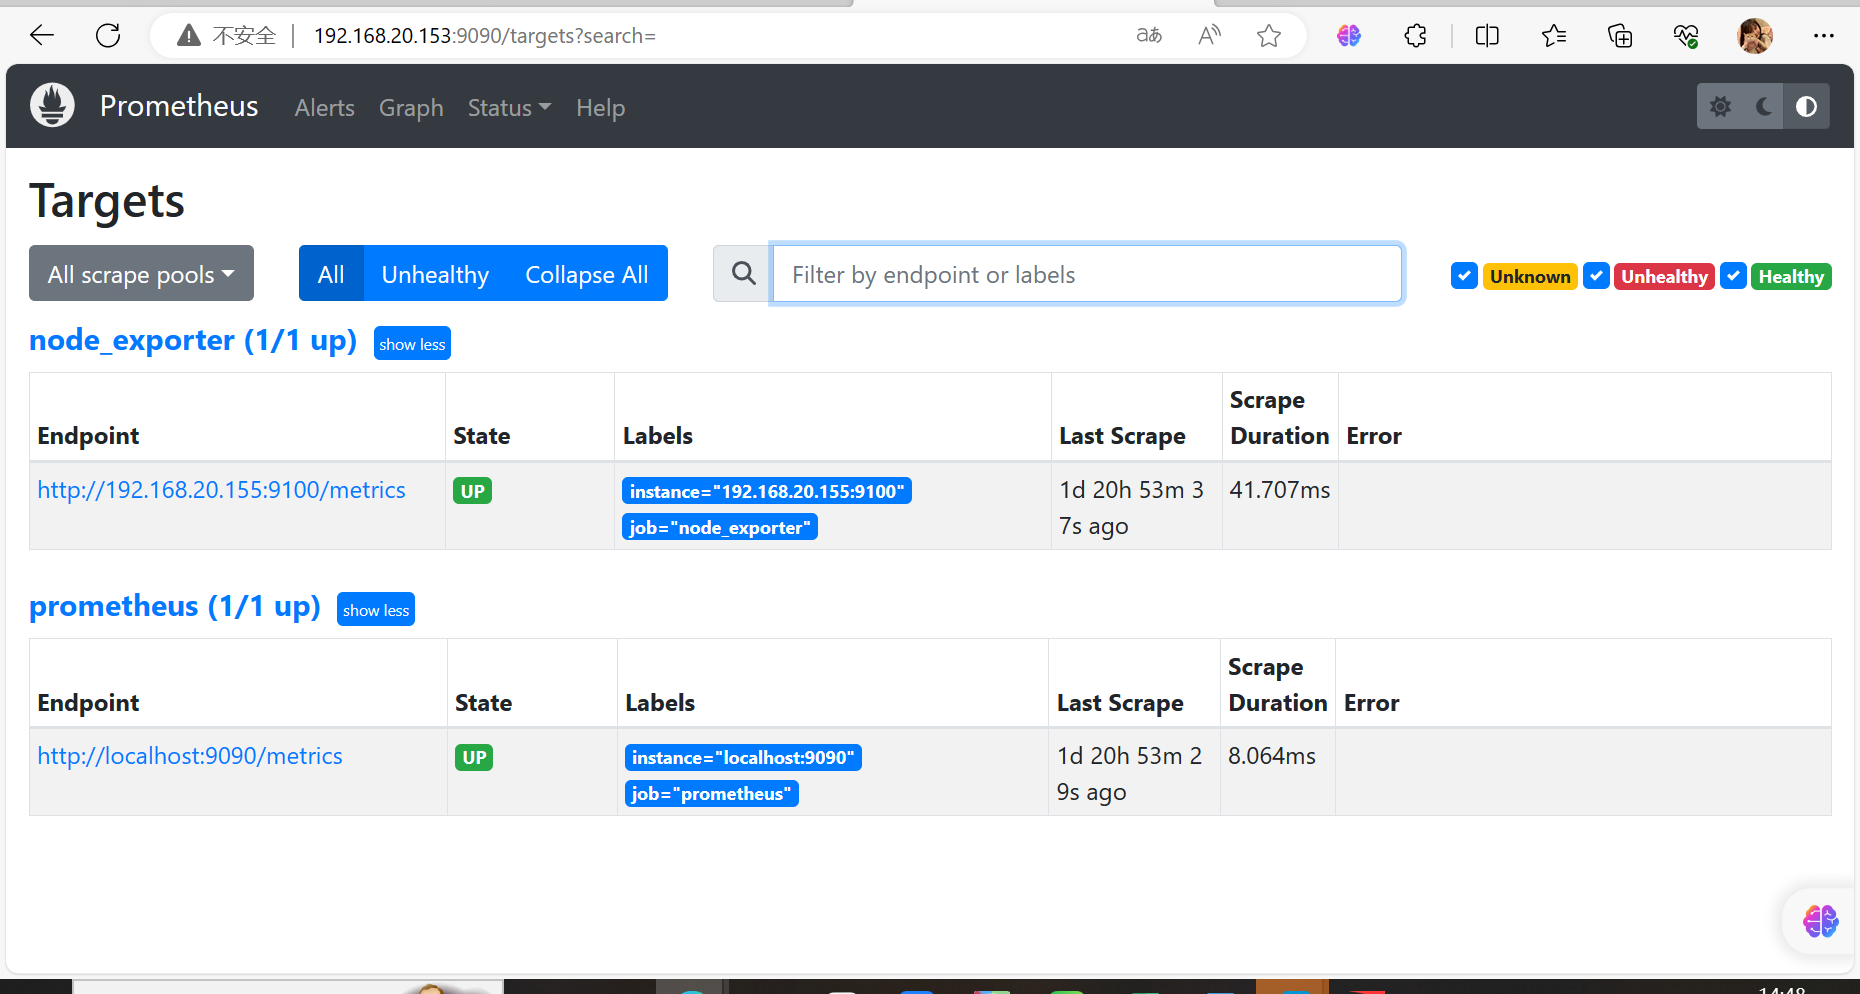This screenshot has width=1860, height=994.
Task: Collapse prometheus pool with show less
Action: [x=376, y=609]
